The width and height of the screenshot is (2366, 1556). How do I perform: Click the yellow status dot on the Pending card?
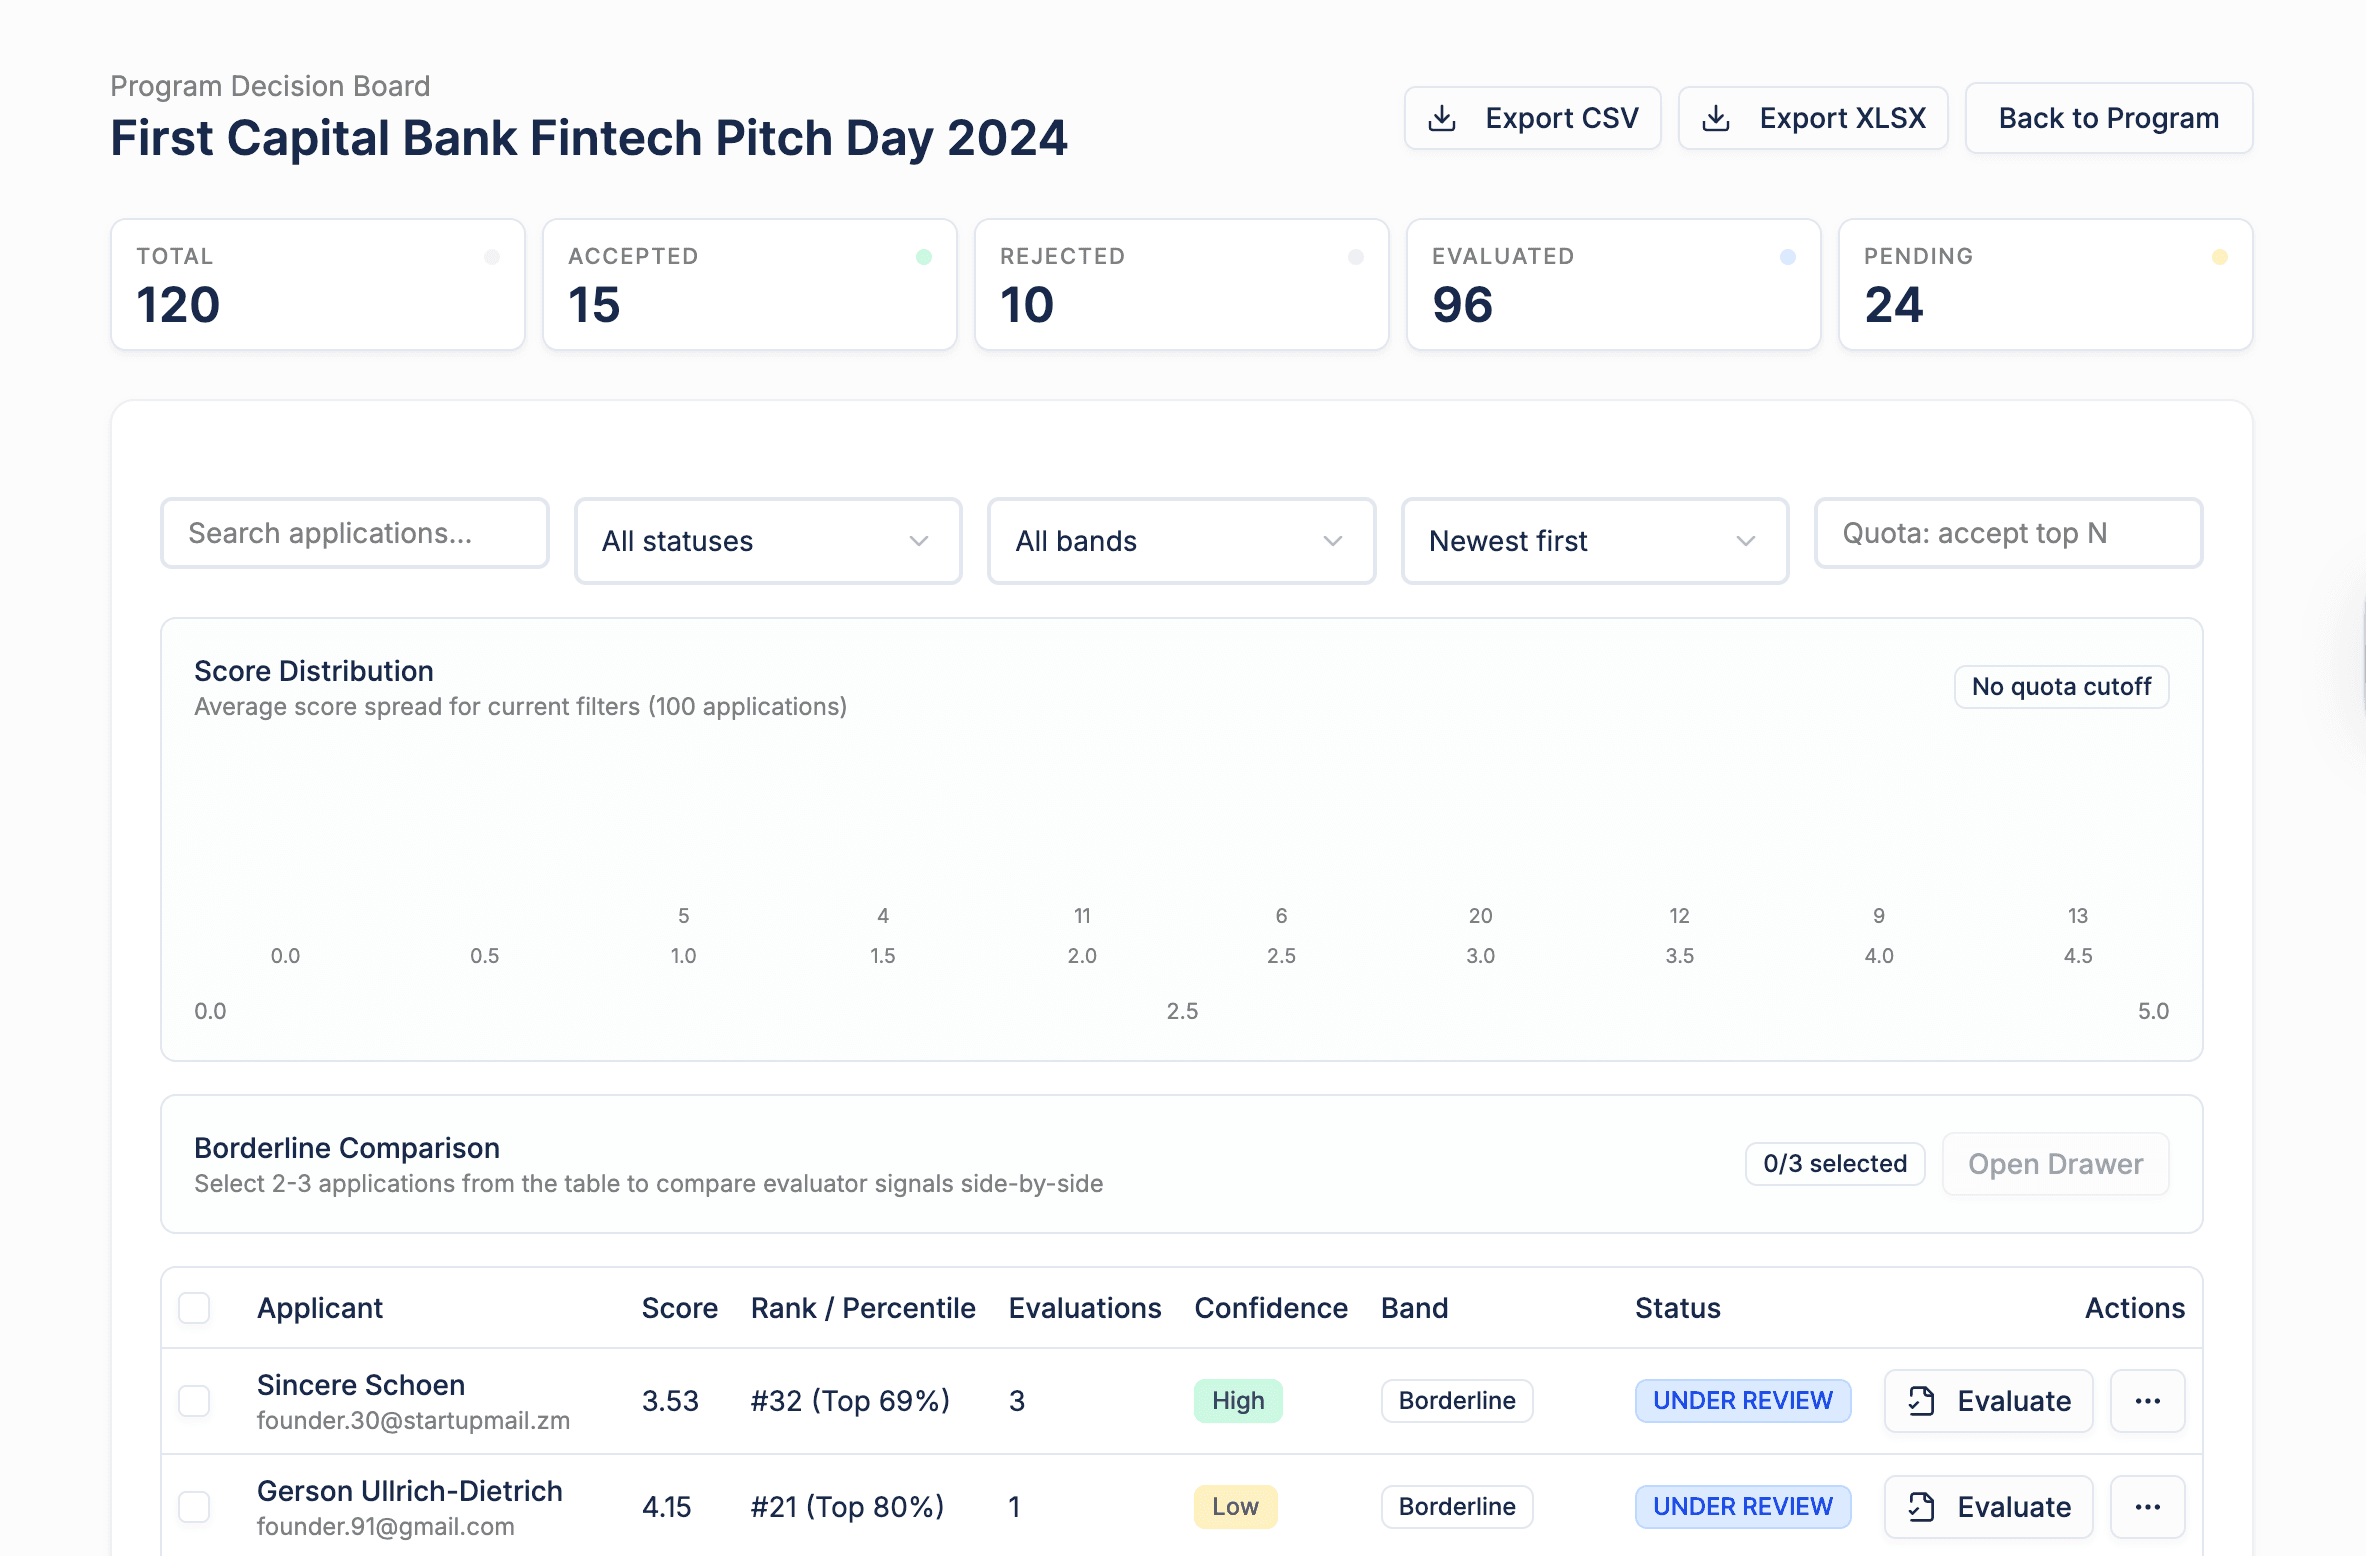click(x=2221, y=256)
